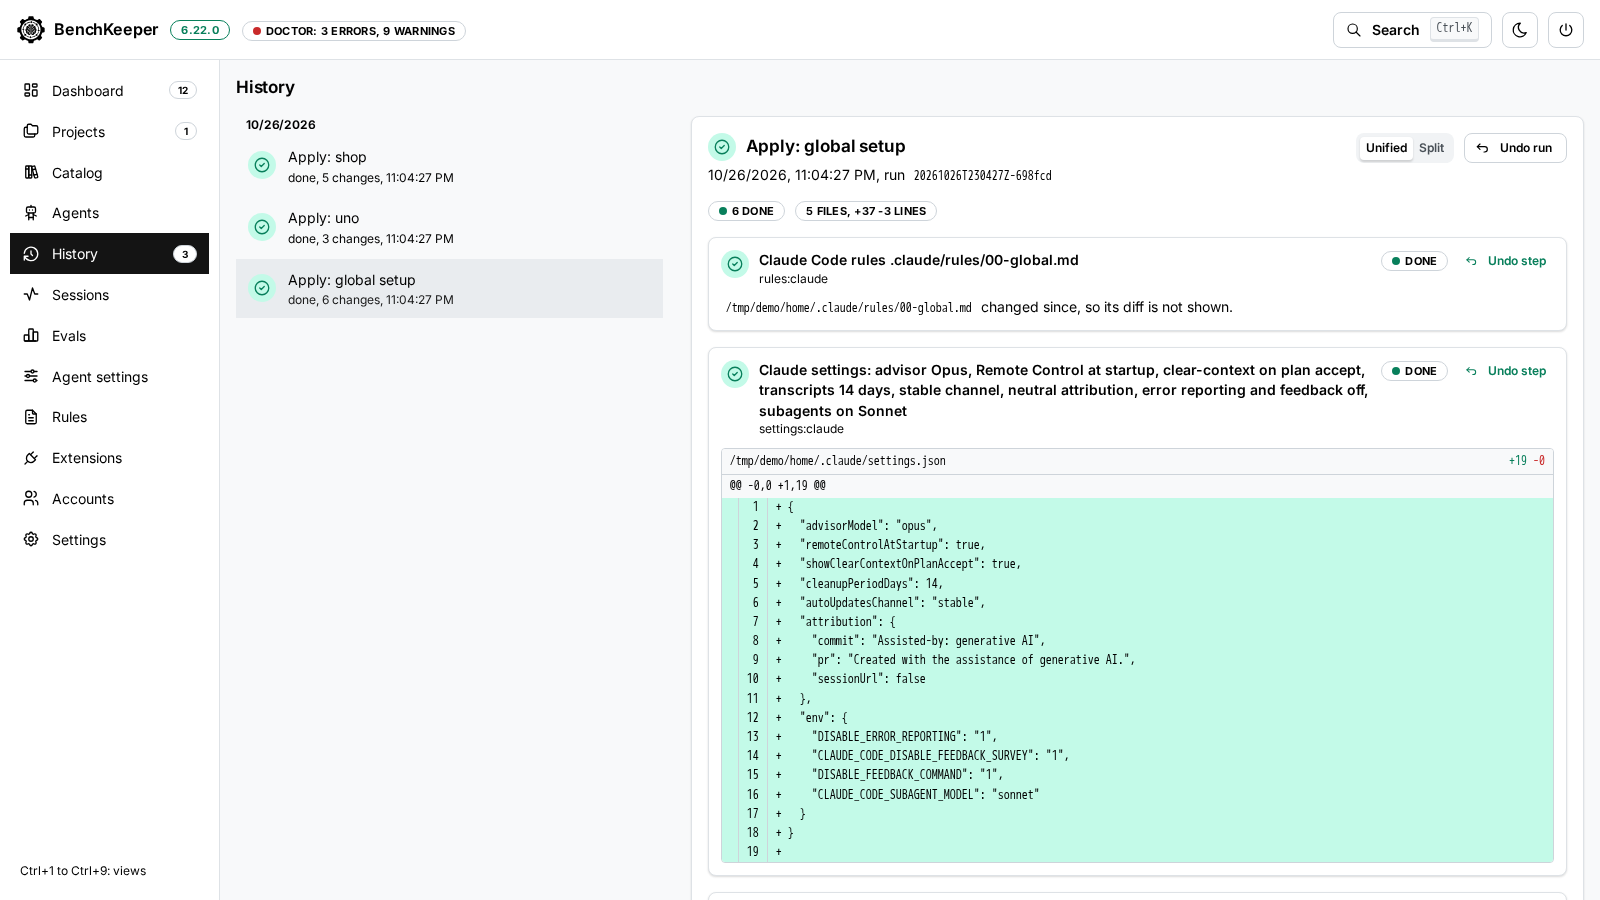Switch diff view to Split
This screenshot has width=1600, height=900.
[x=1431, y=148]
